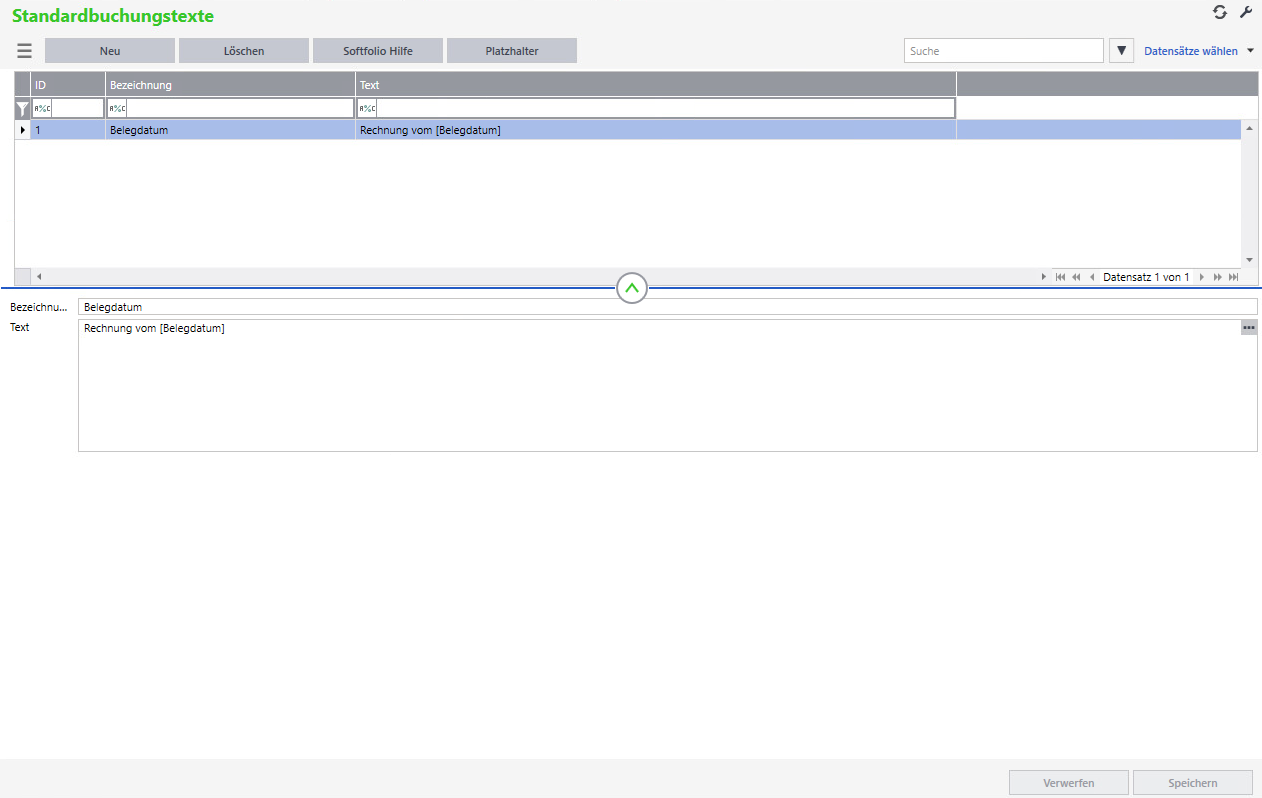The width and height of the screenshot is (1262, 798).
Task: Click the grid filter funnel icon
Action: pyautogui.click(x=22, y=109)
